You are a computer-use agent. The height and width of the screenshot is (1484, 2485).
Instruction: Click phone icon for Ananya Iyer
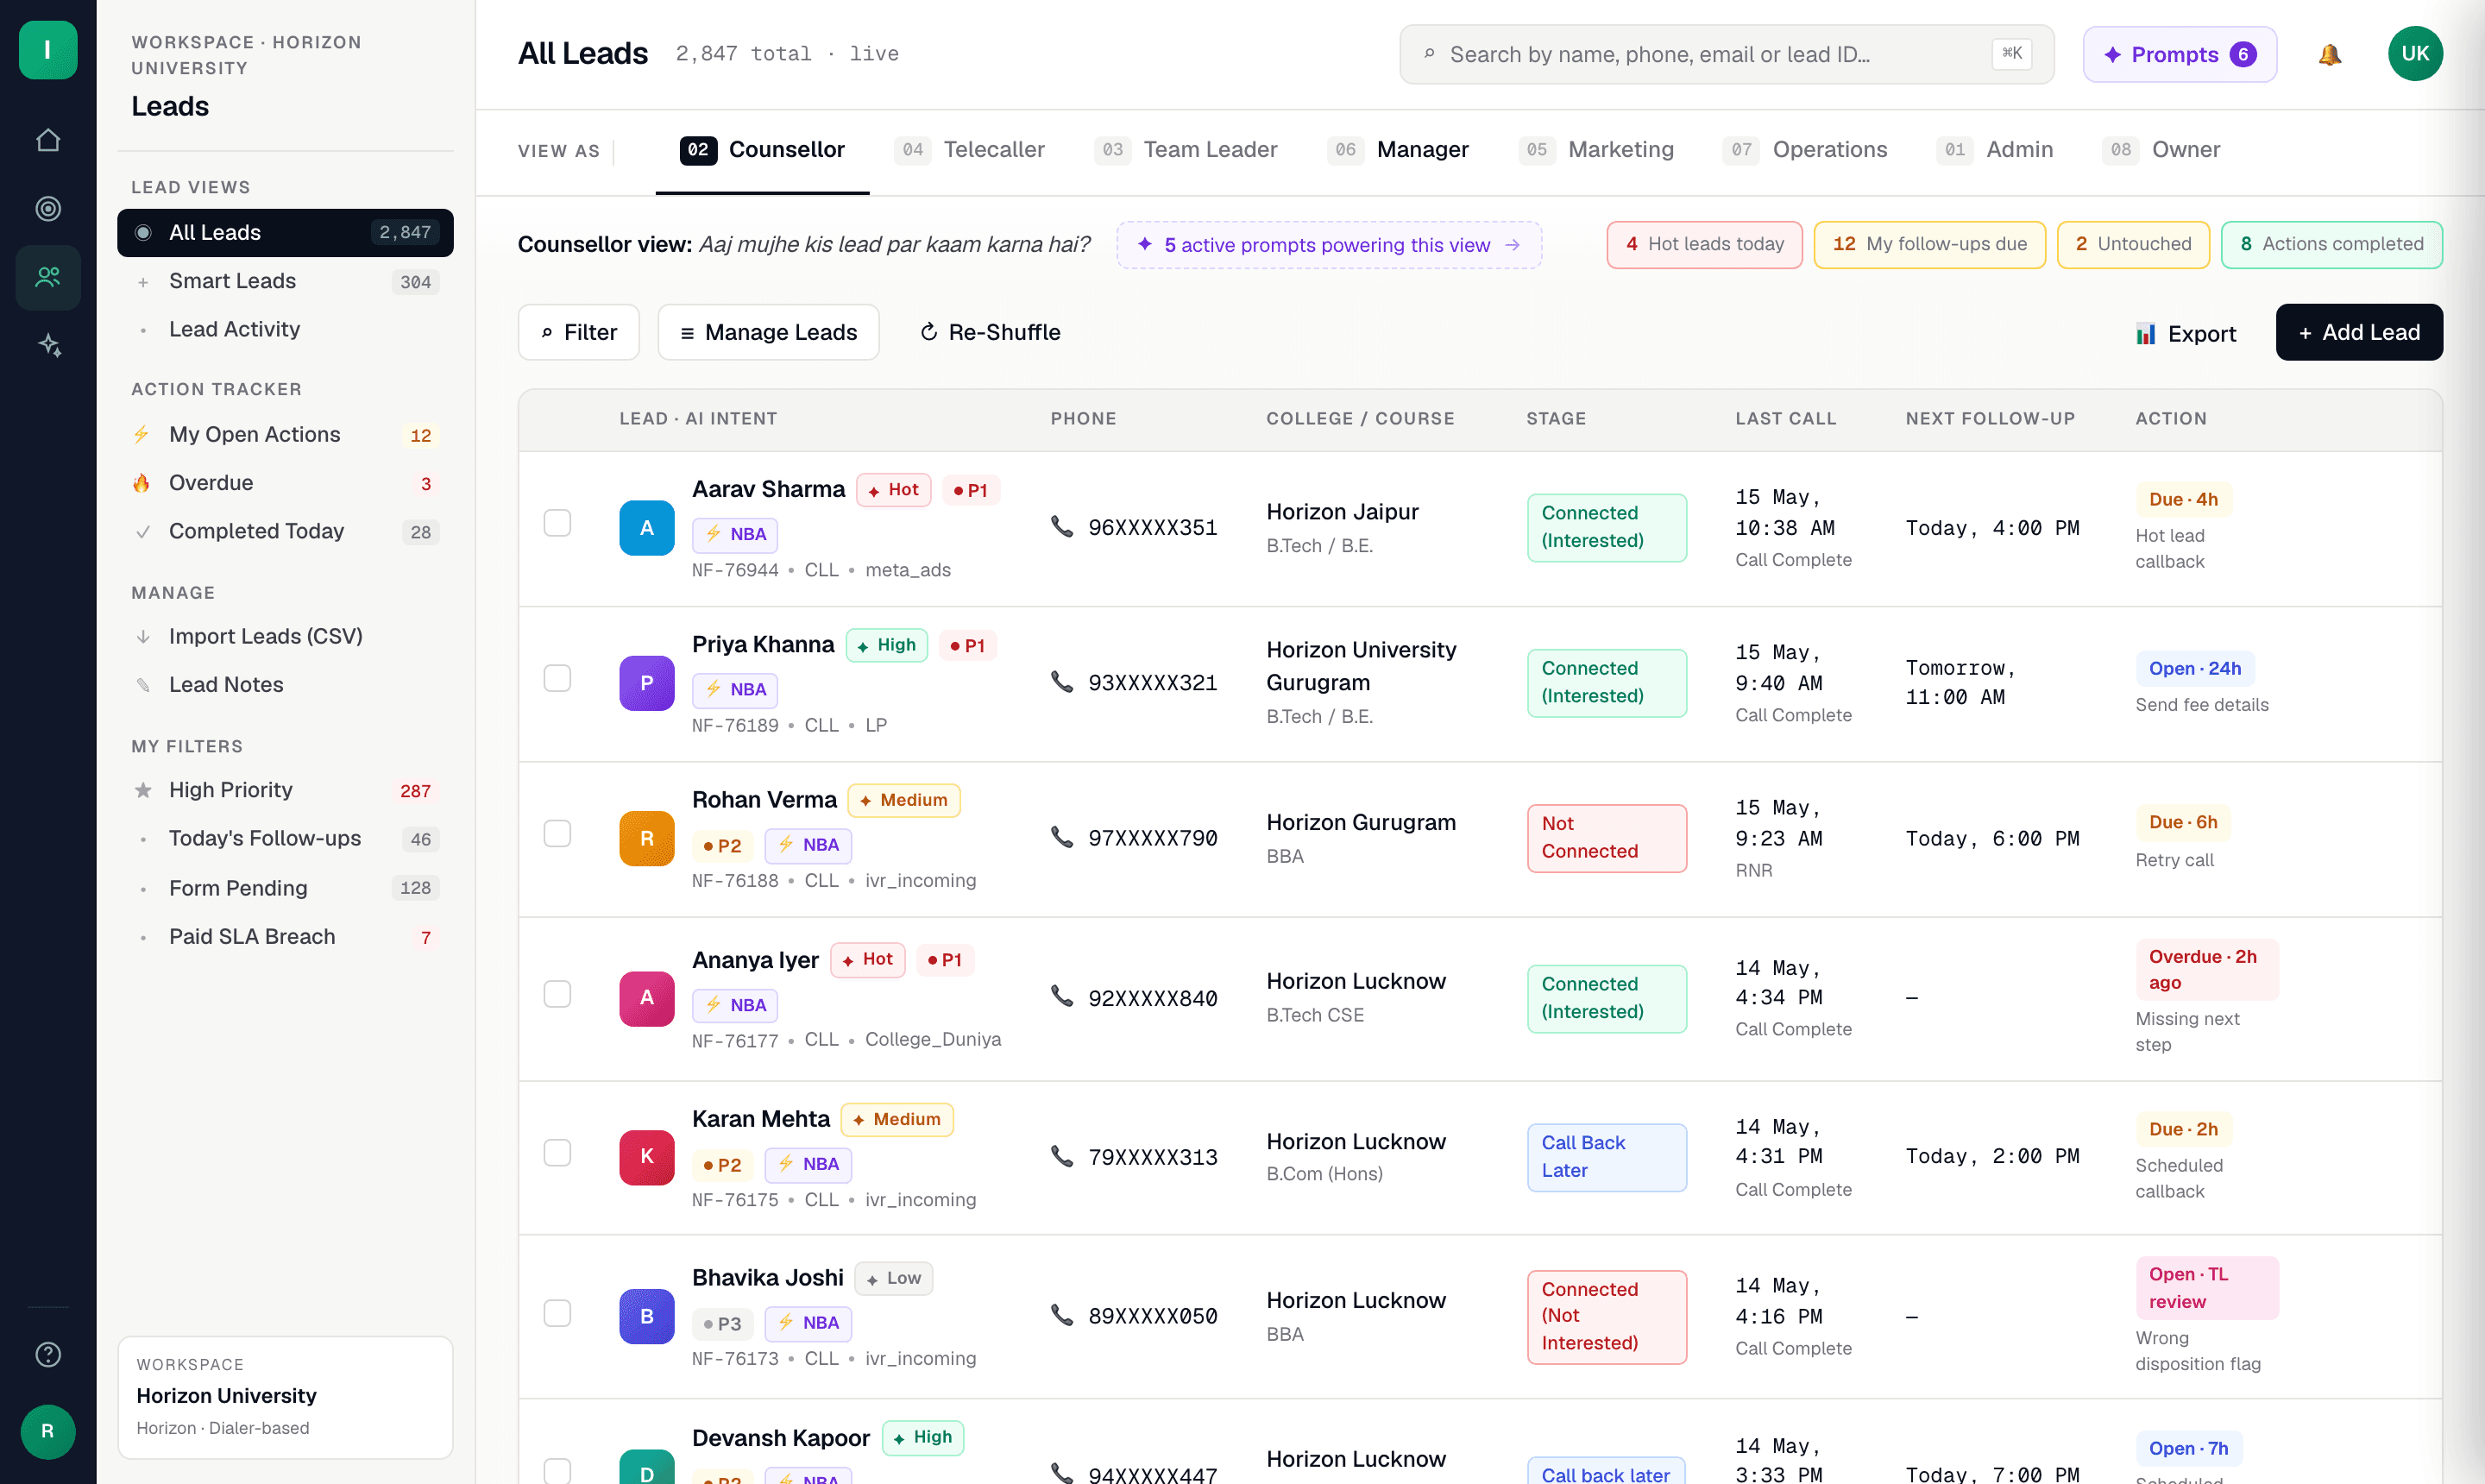[1062, 997]
